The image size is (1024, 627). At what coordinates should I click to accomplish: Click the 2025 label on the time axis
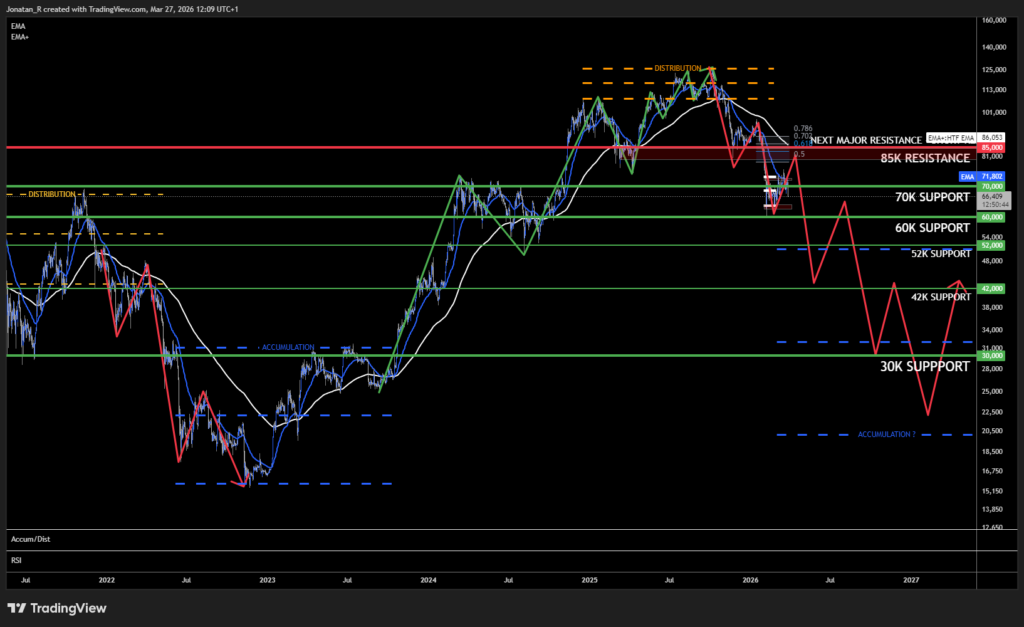(x=589, y=580)
